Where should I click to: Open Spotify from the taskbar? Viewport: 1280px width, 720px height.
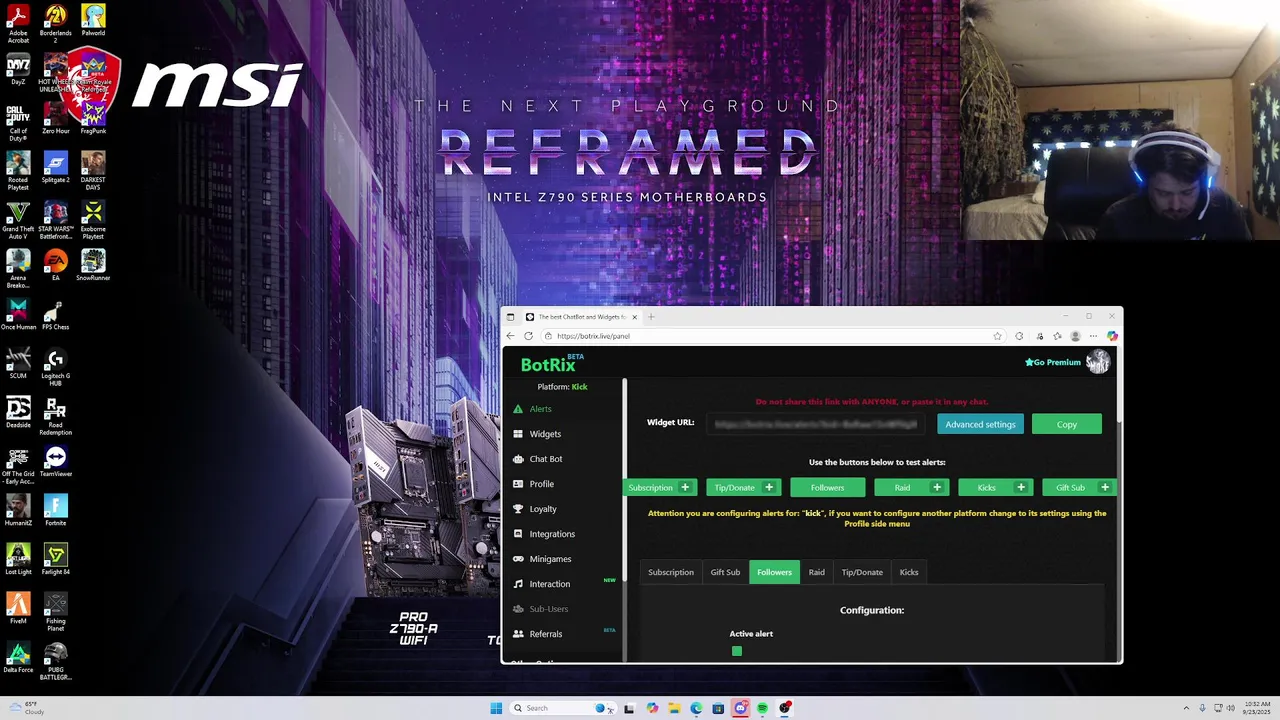click(x=762, y=708)
